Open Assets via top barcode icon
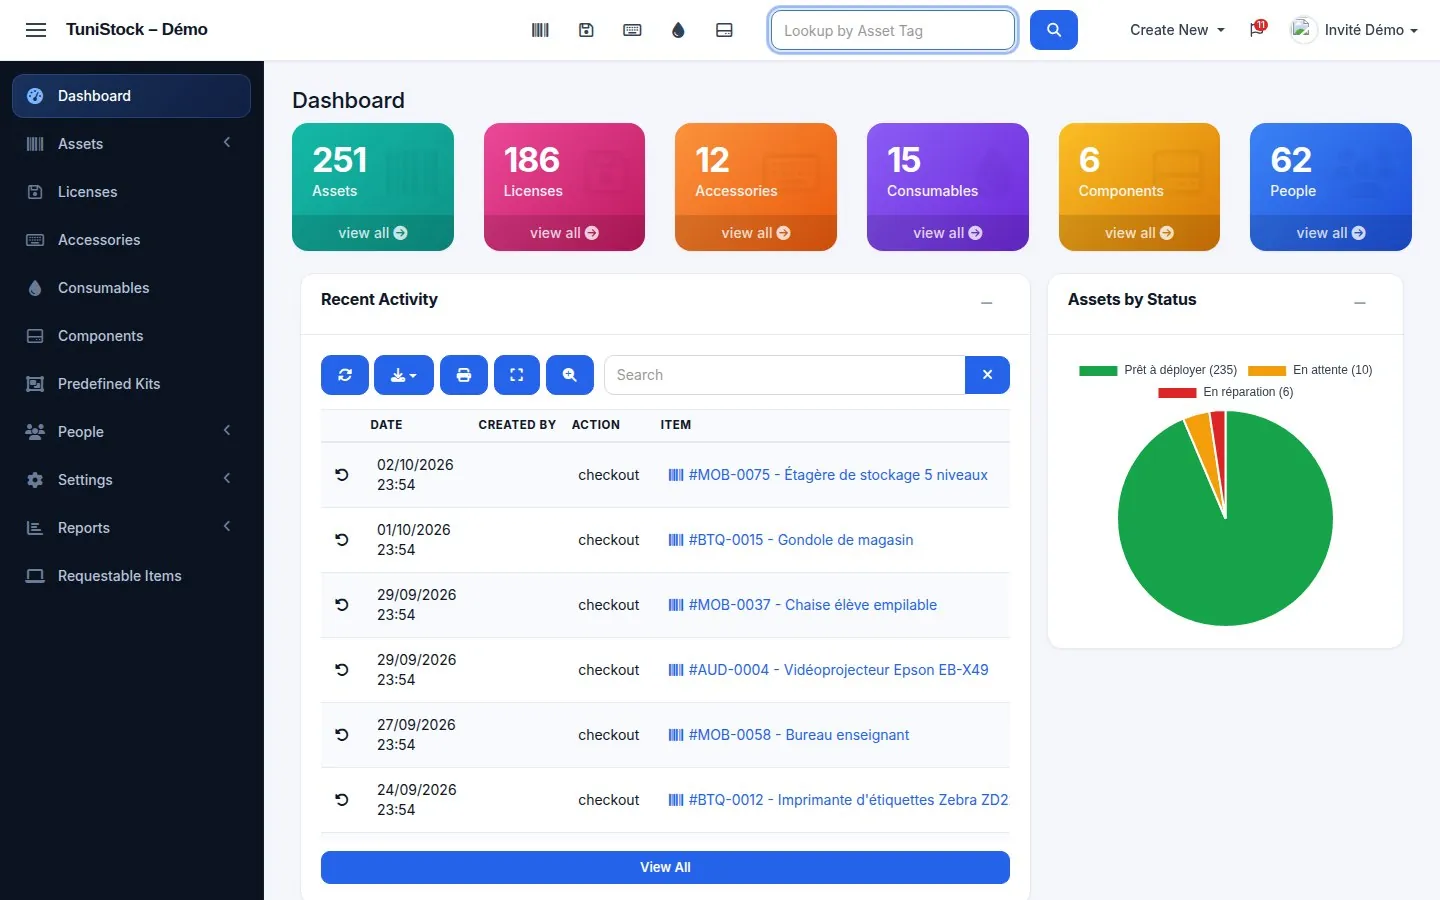 coord(540,30)
